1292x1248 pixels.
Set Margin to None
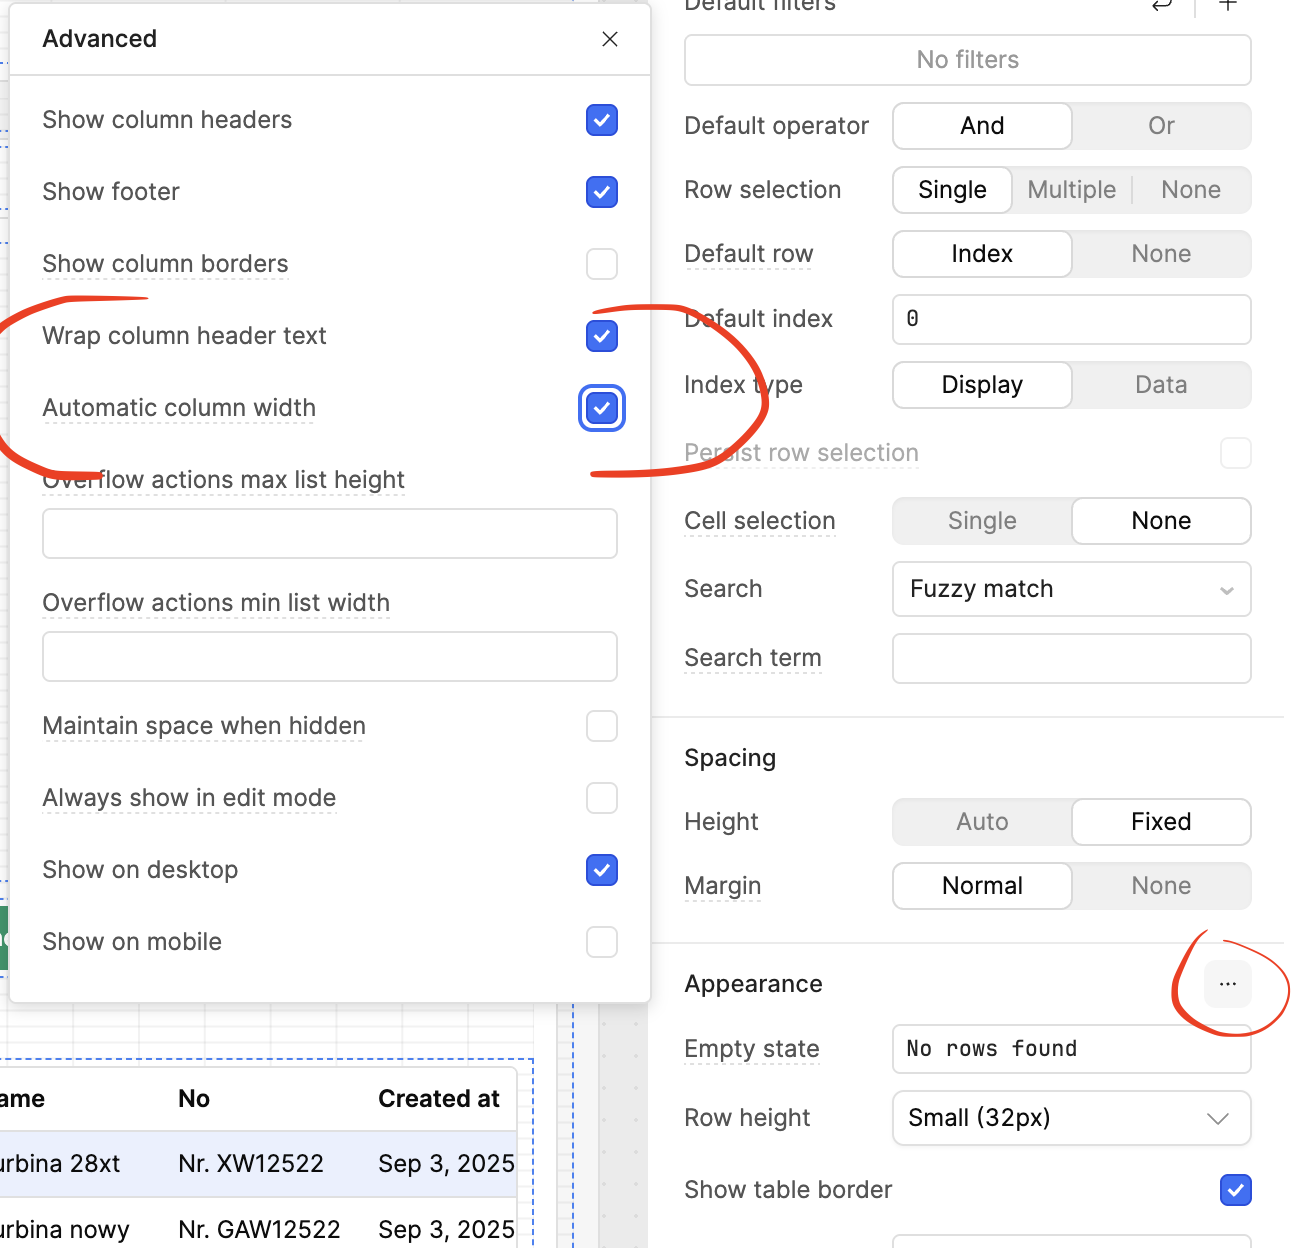click(x=1161, y=886)
